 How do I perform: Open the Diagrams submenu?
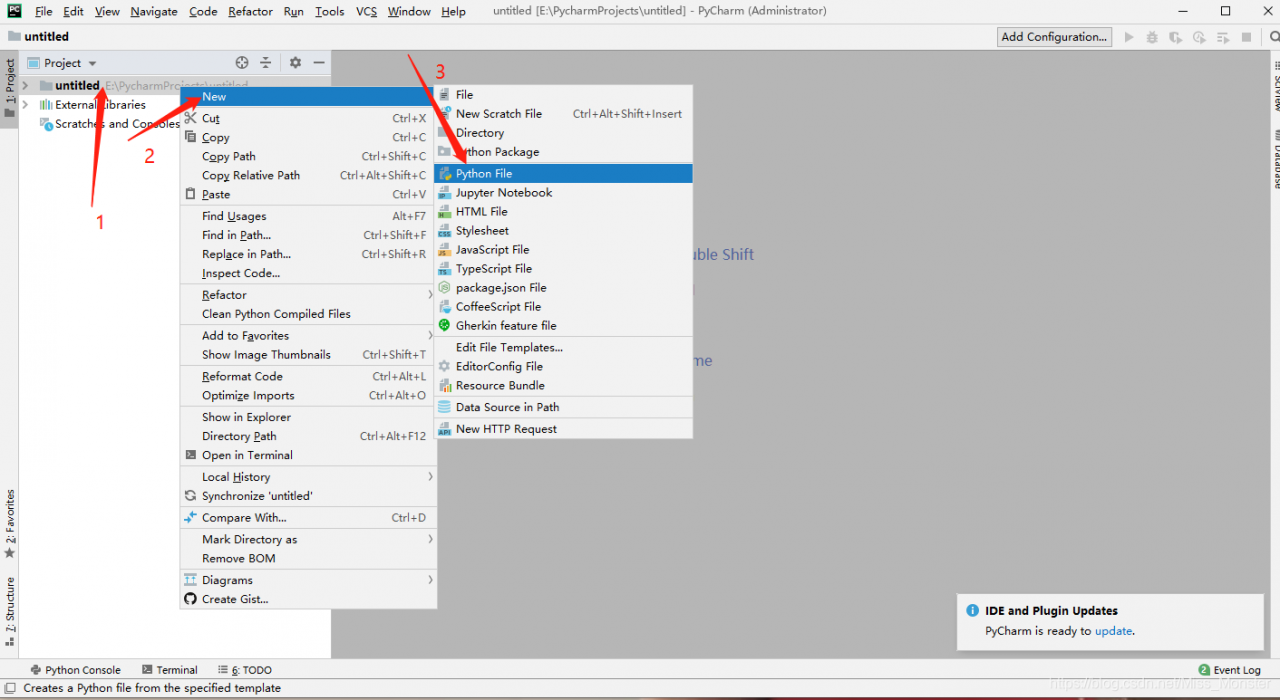click(308, 580)
